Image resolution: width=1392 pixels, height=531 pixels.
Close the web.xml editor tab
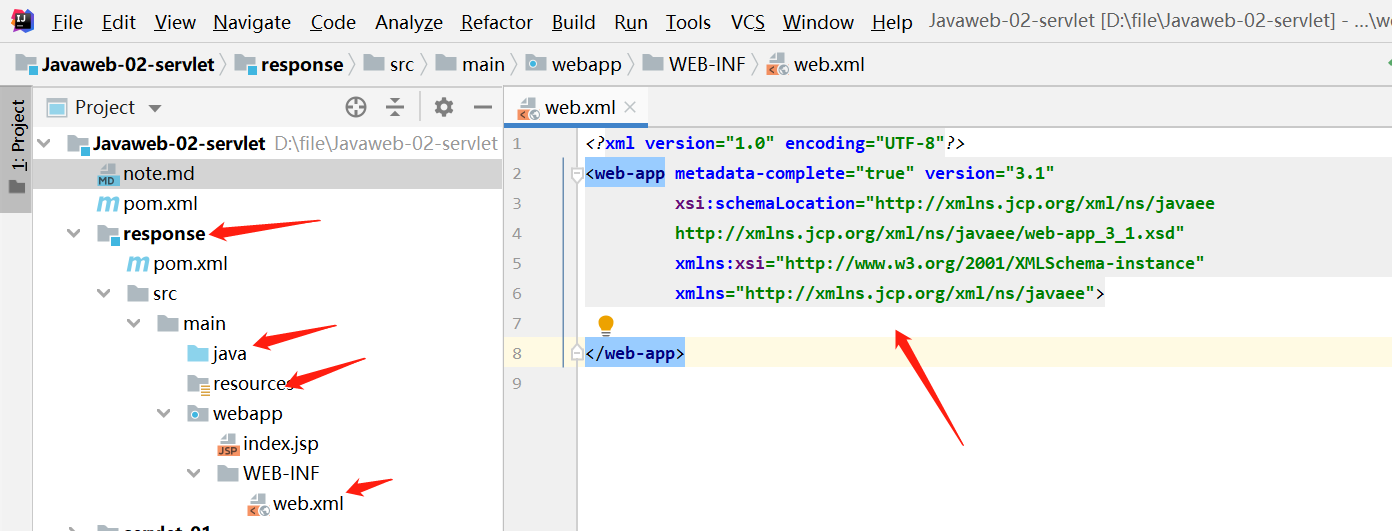(x=630, y=107)
